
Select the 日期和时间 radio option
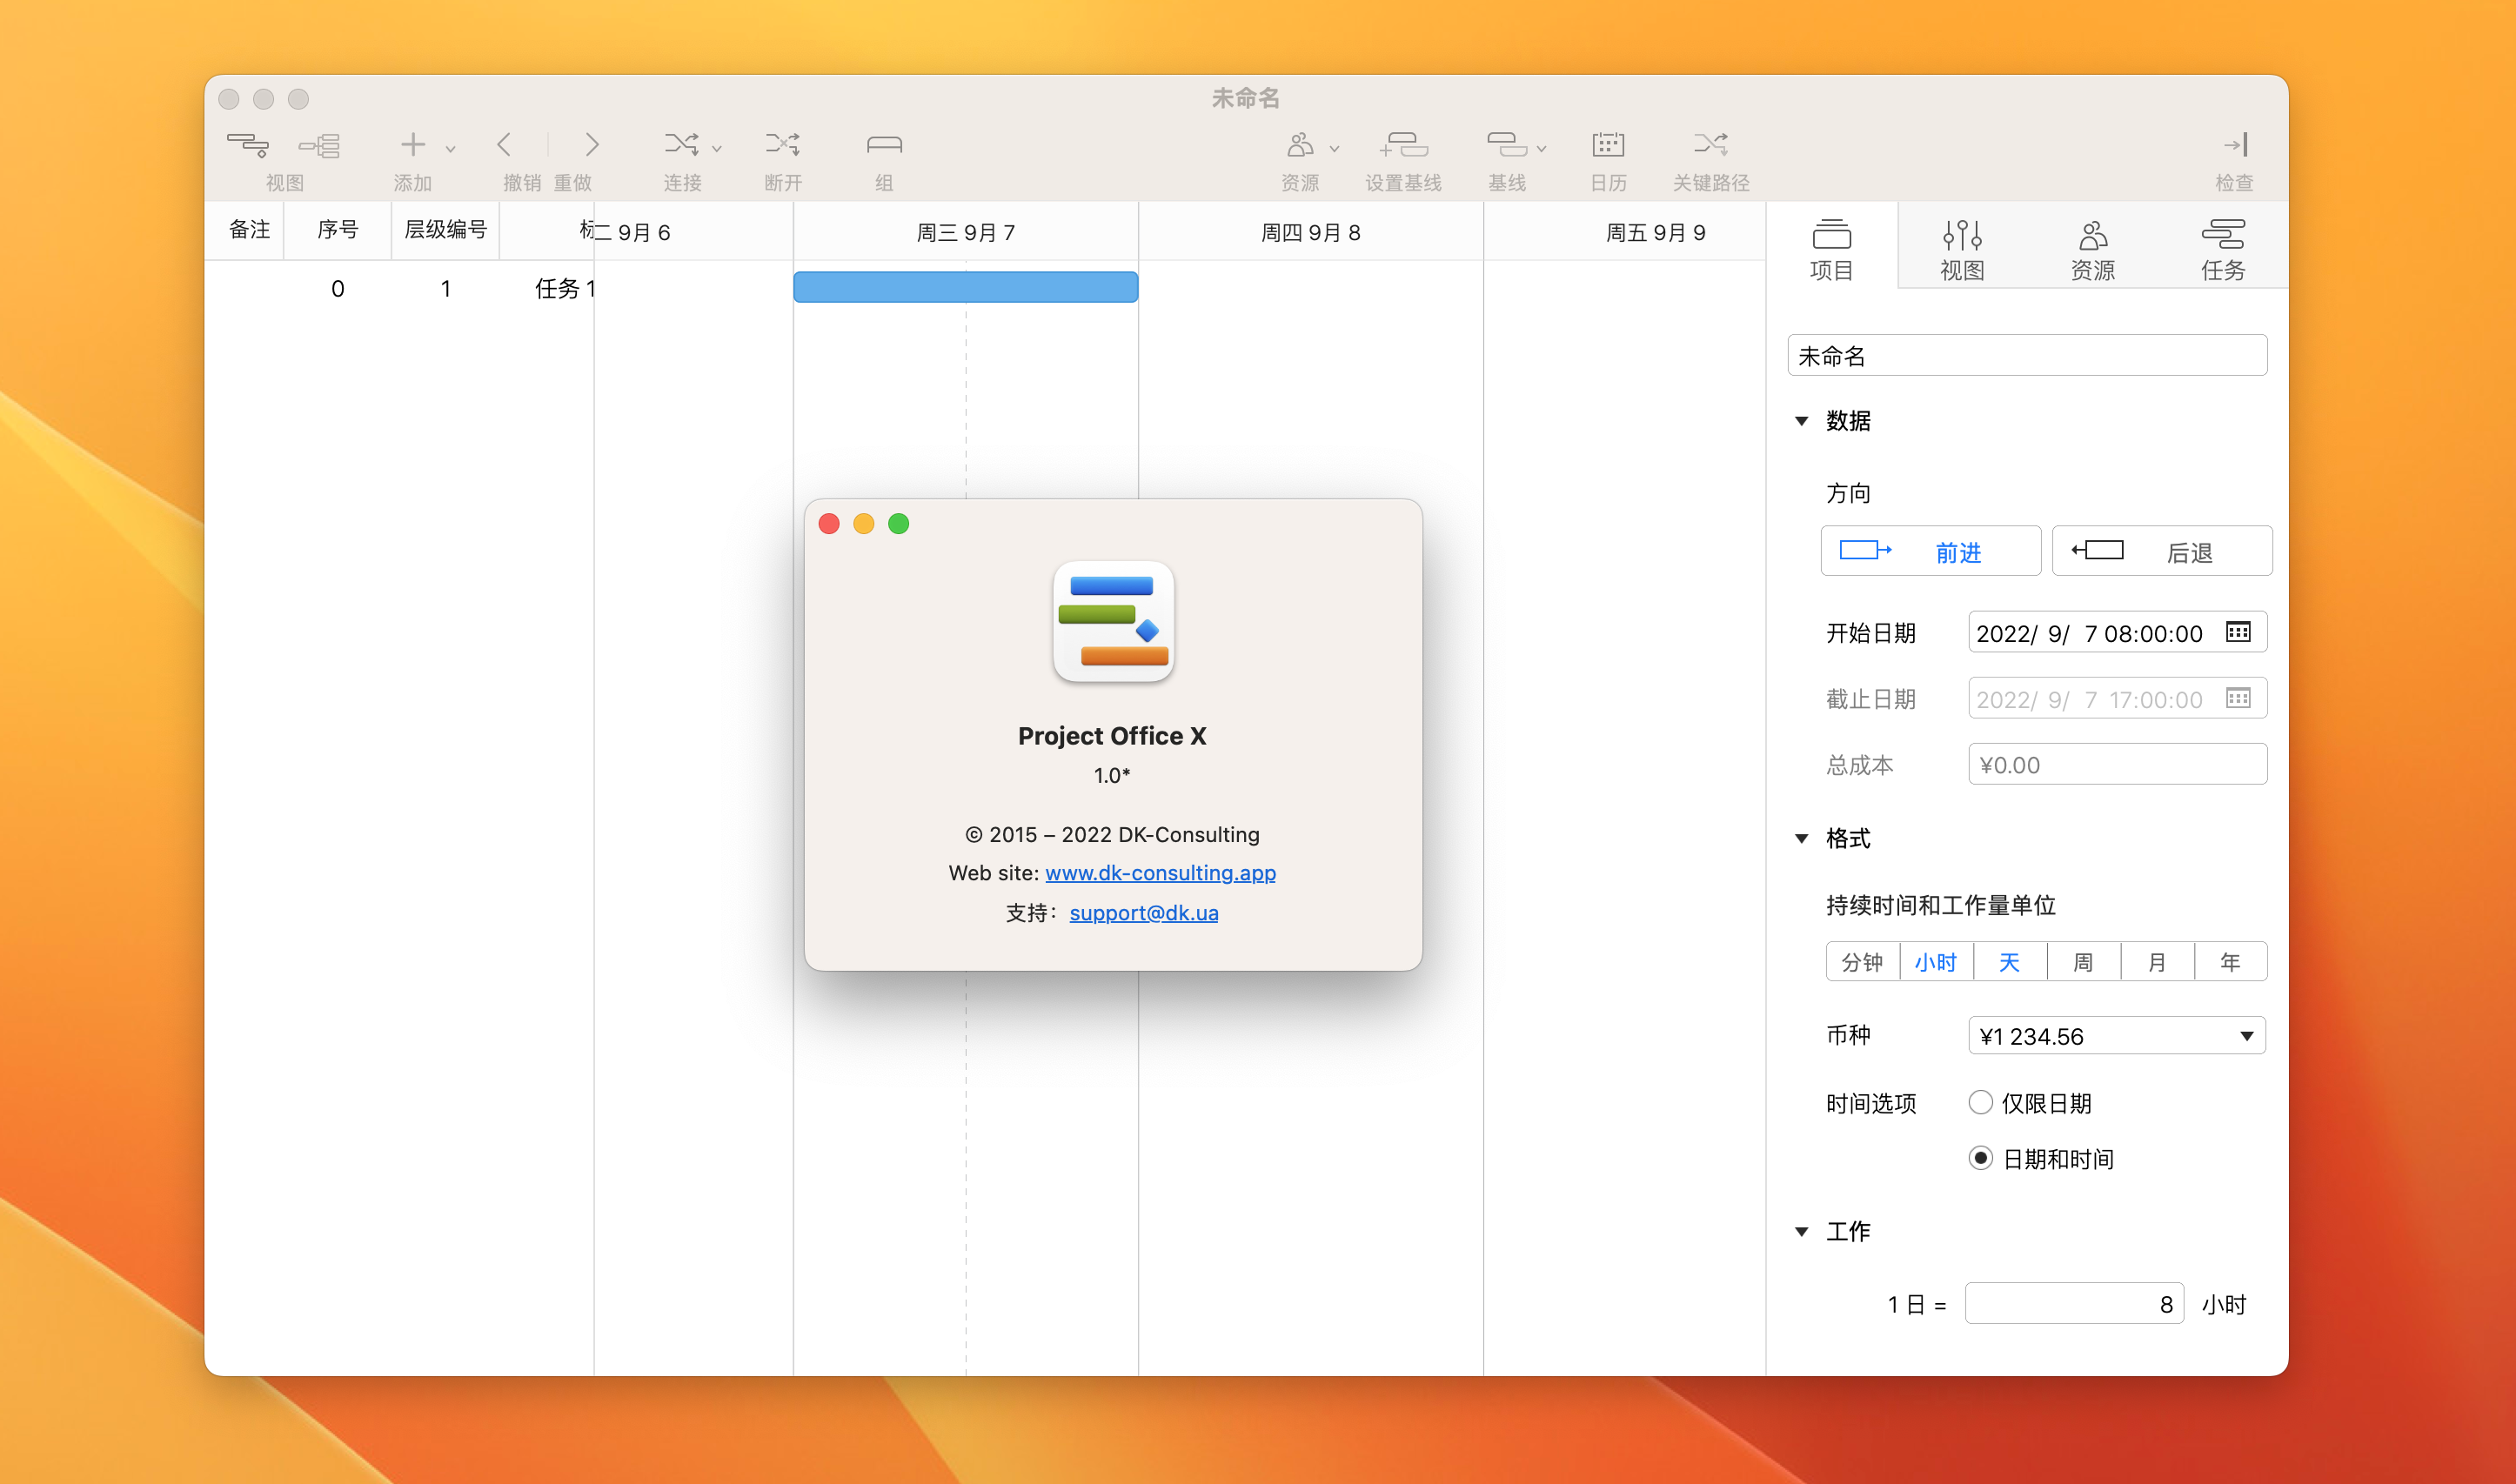click(x=1980, y=1158)
